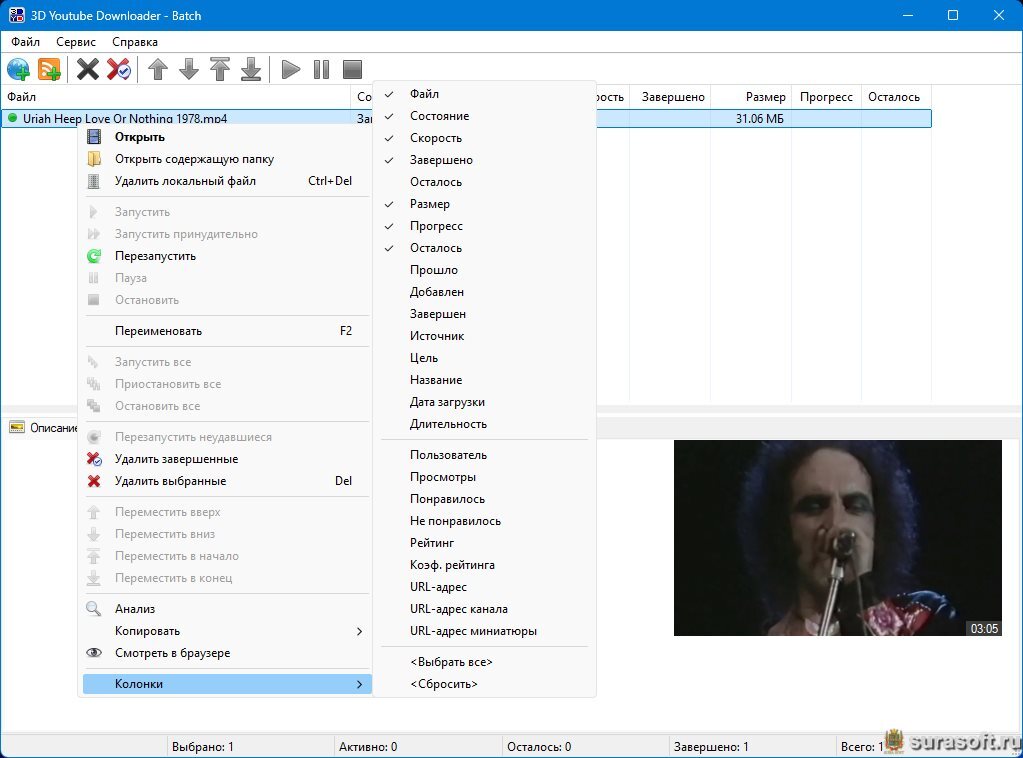This screenshot has width=1023, height=758.
Task: Click the app icon in title bar
Action: 16,15
